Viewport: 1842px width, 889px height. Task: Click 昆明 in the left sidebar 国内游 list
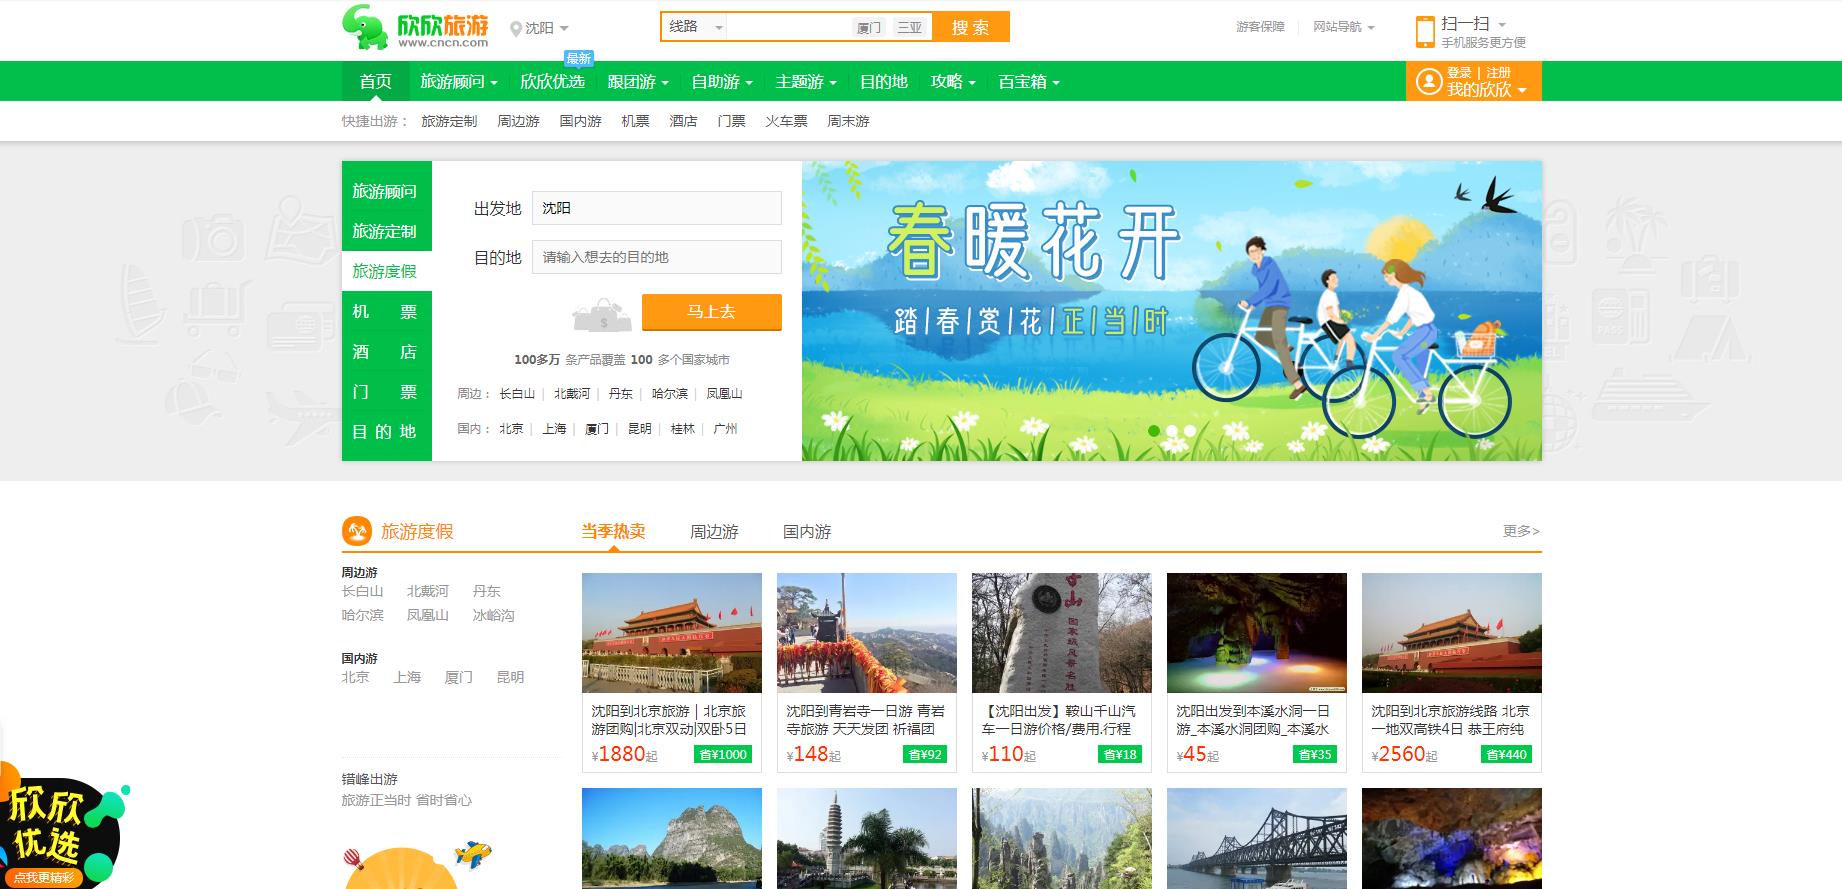pos(510,677)
